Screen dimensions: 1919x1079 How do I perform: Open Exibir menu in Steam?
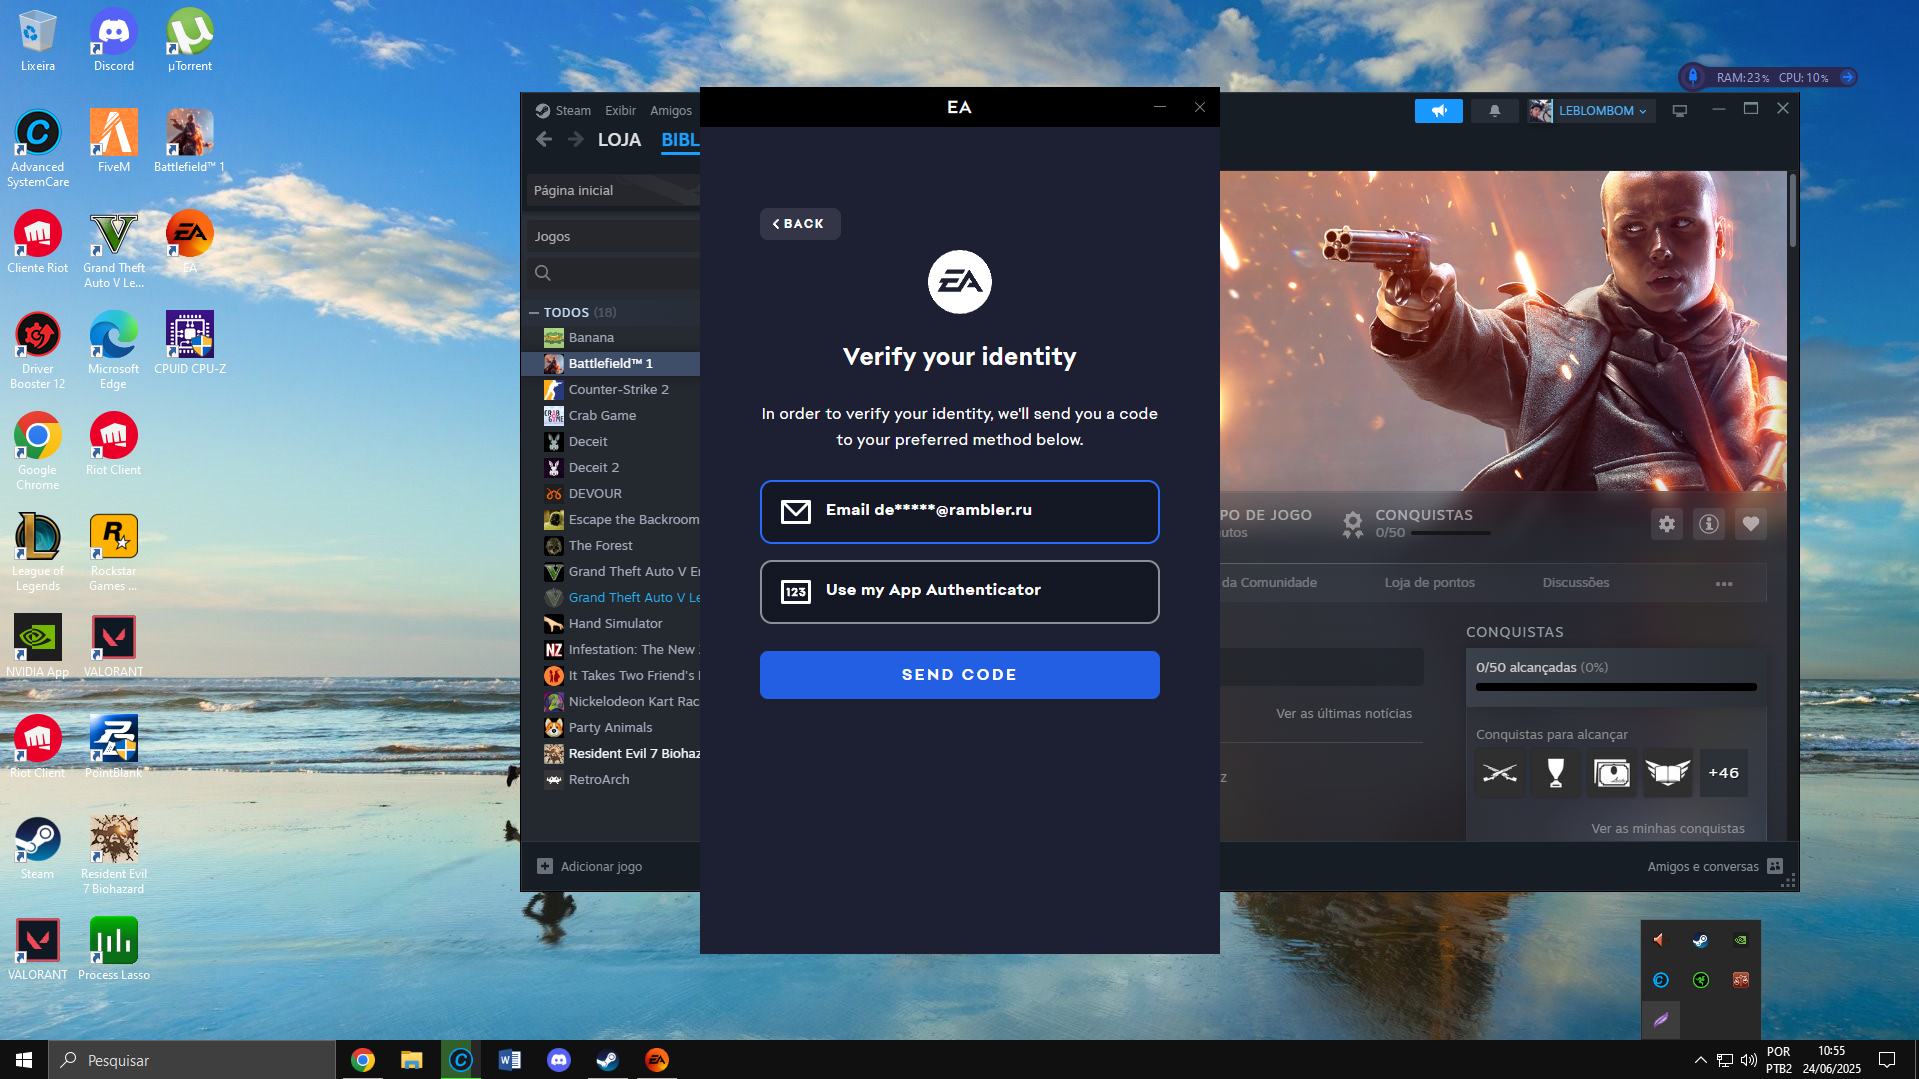point(620,111)
